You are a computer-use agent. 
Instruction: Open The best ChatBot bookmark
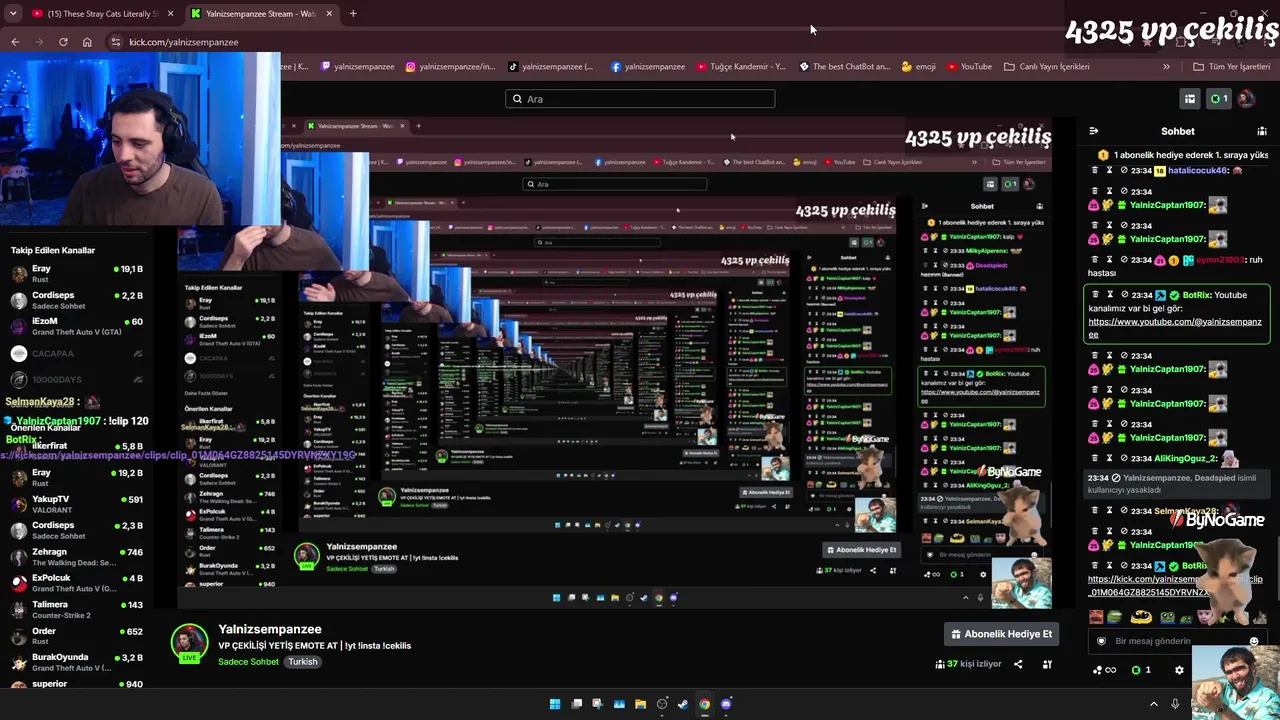point(845,67)
